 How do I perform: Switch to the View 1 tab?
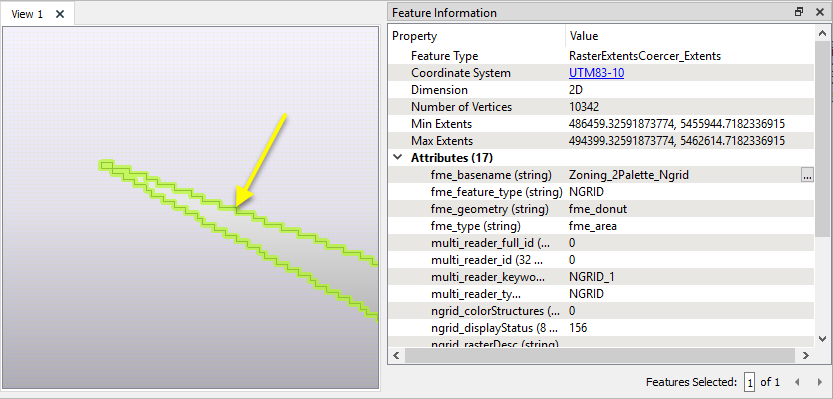pos(27,14)
